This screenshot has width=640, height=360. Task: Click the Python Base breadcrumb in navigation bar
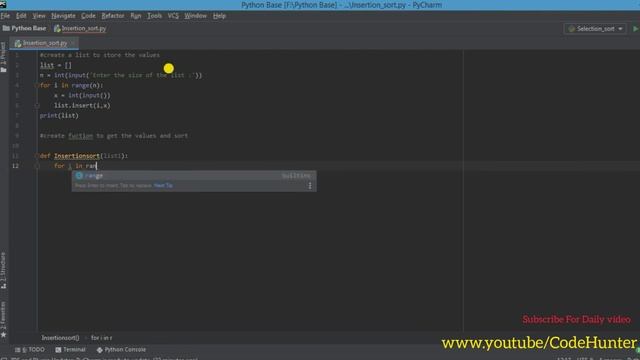point(24,28)
